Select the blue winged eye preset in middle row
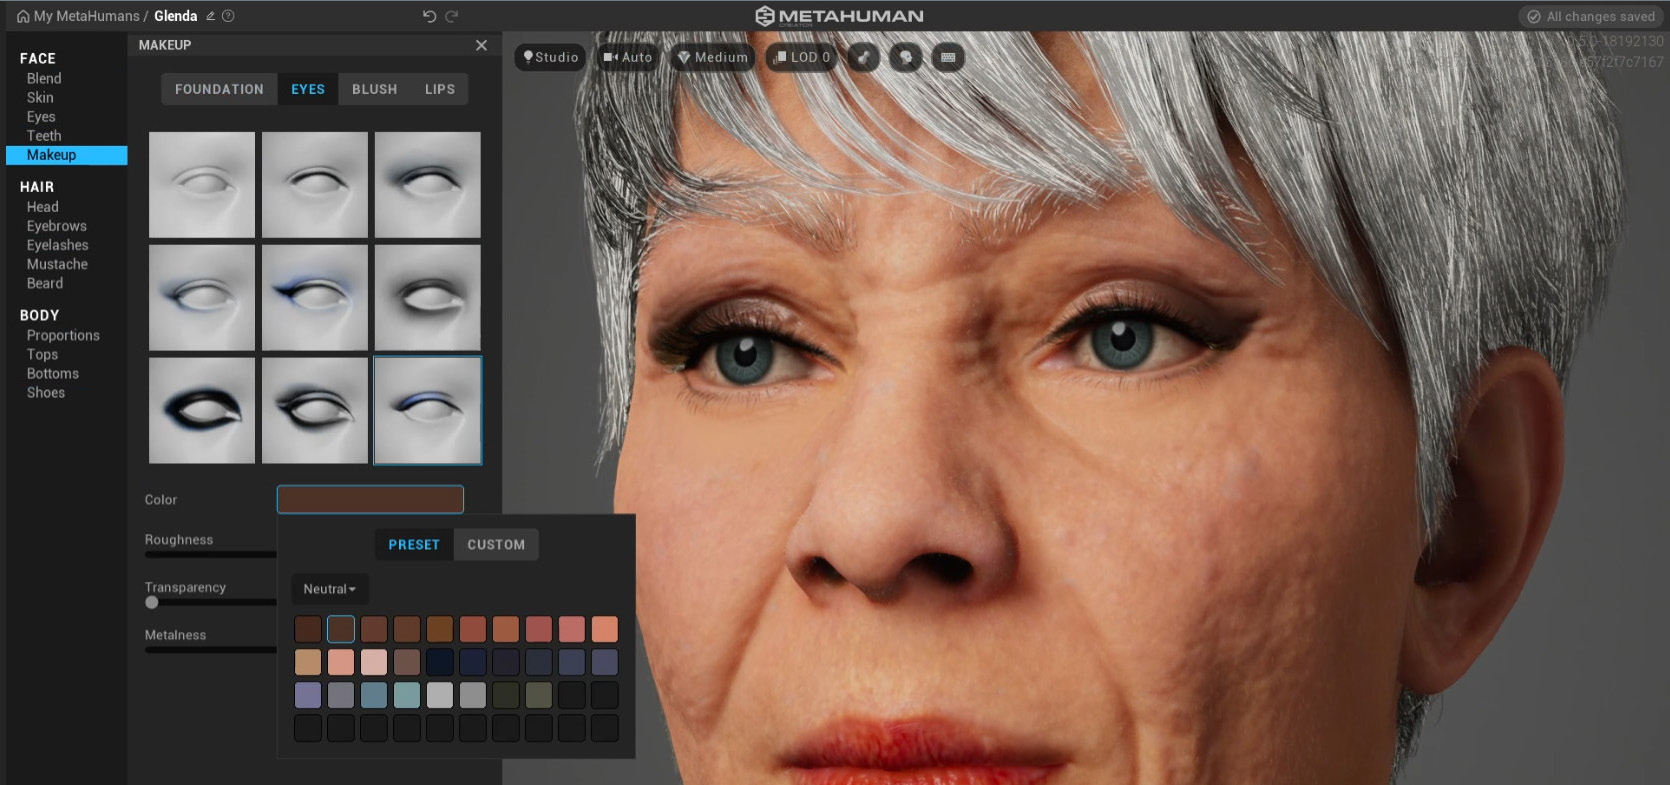The image size is (1670, 785). 315,298
